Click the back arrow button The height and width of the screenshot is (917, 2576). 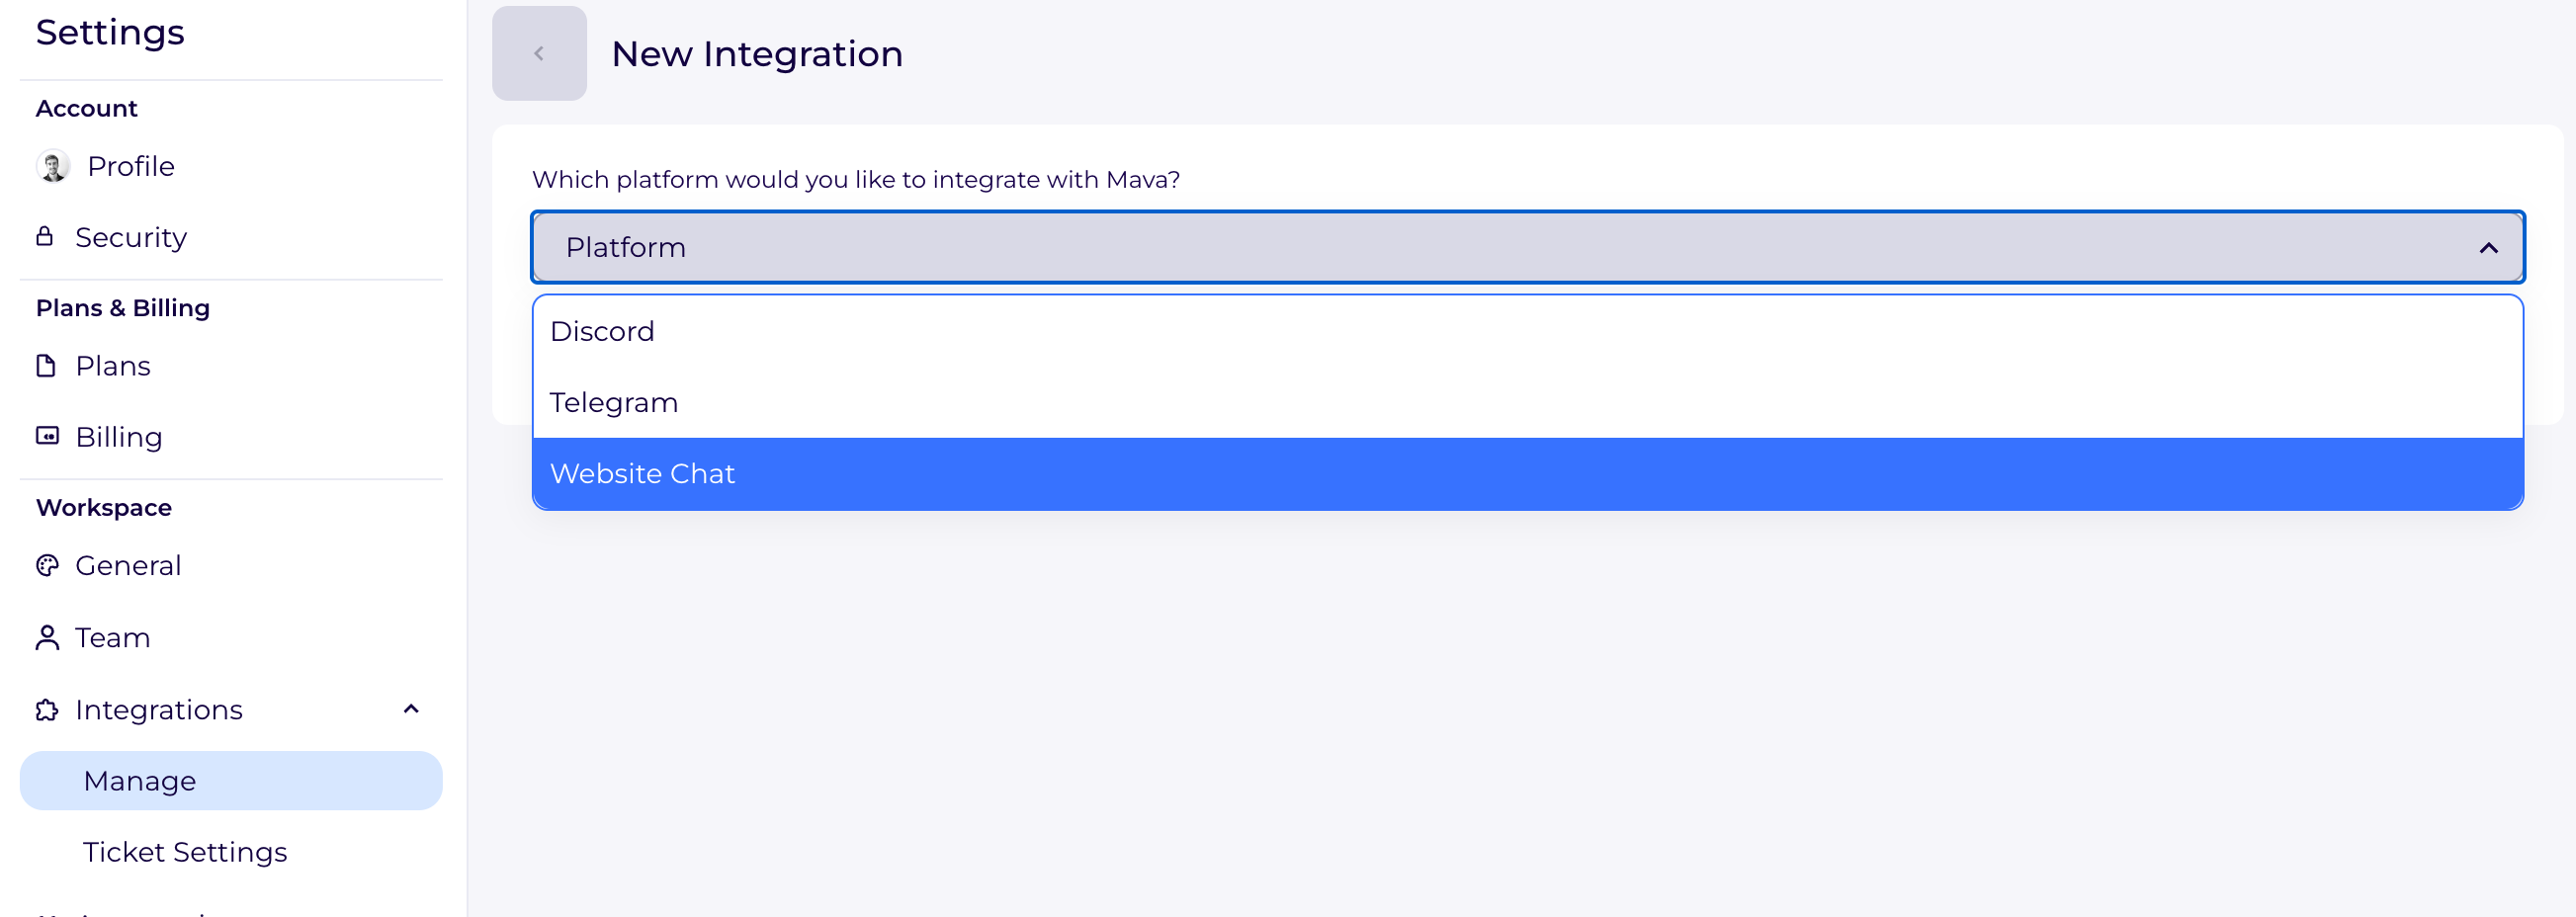point(539,54)
